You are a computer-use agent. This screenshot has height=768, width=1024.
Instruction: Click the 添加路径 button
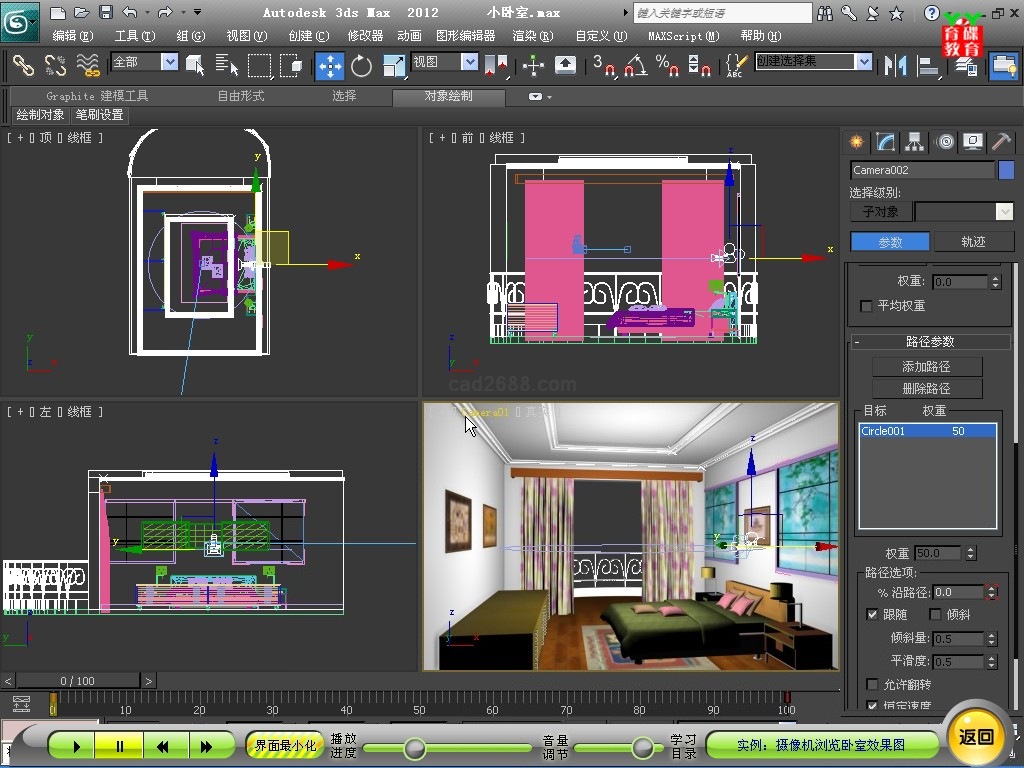pyautogui.click(x=926, y=367)
